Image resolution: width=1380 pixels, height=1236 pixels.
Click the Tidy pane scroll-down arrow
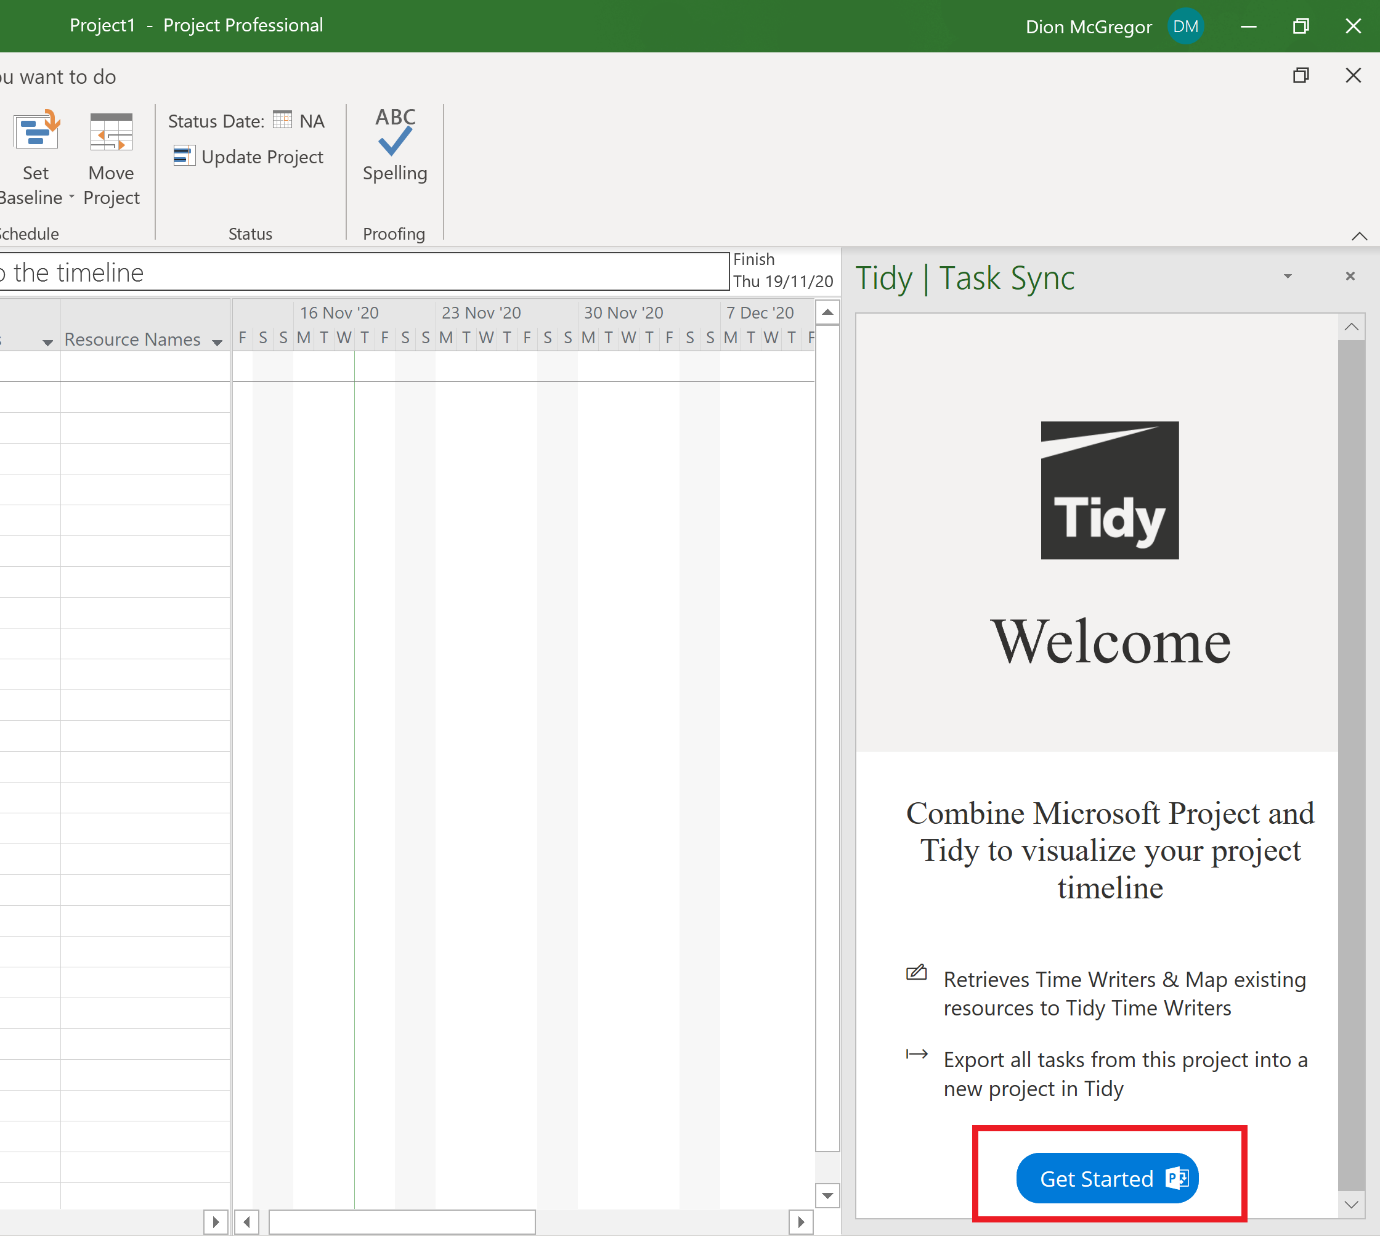point(1352,1205)
